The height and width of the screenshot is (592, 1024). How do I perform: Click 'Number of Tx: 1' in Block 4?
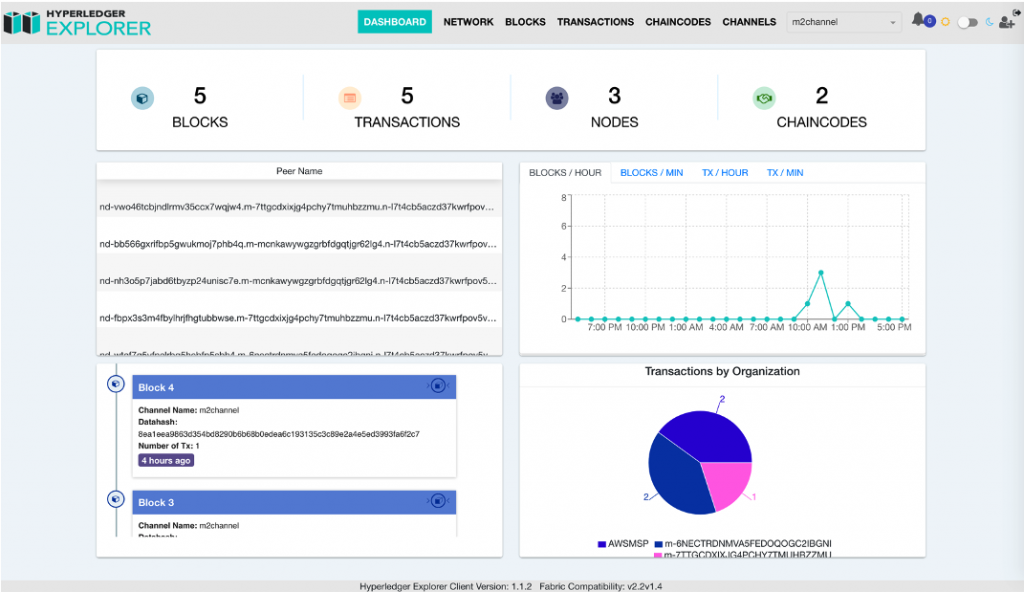pyautogui.click(x=168, y=446)
